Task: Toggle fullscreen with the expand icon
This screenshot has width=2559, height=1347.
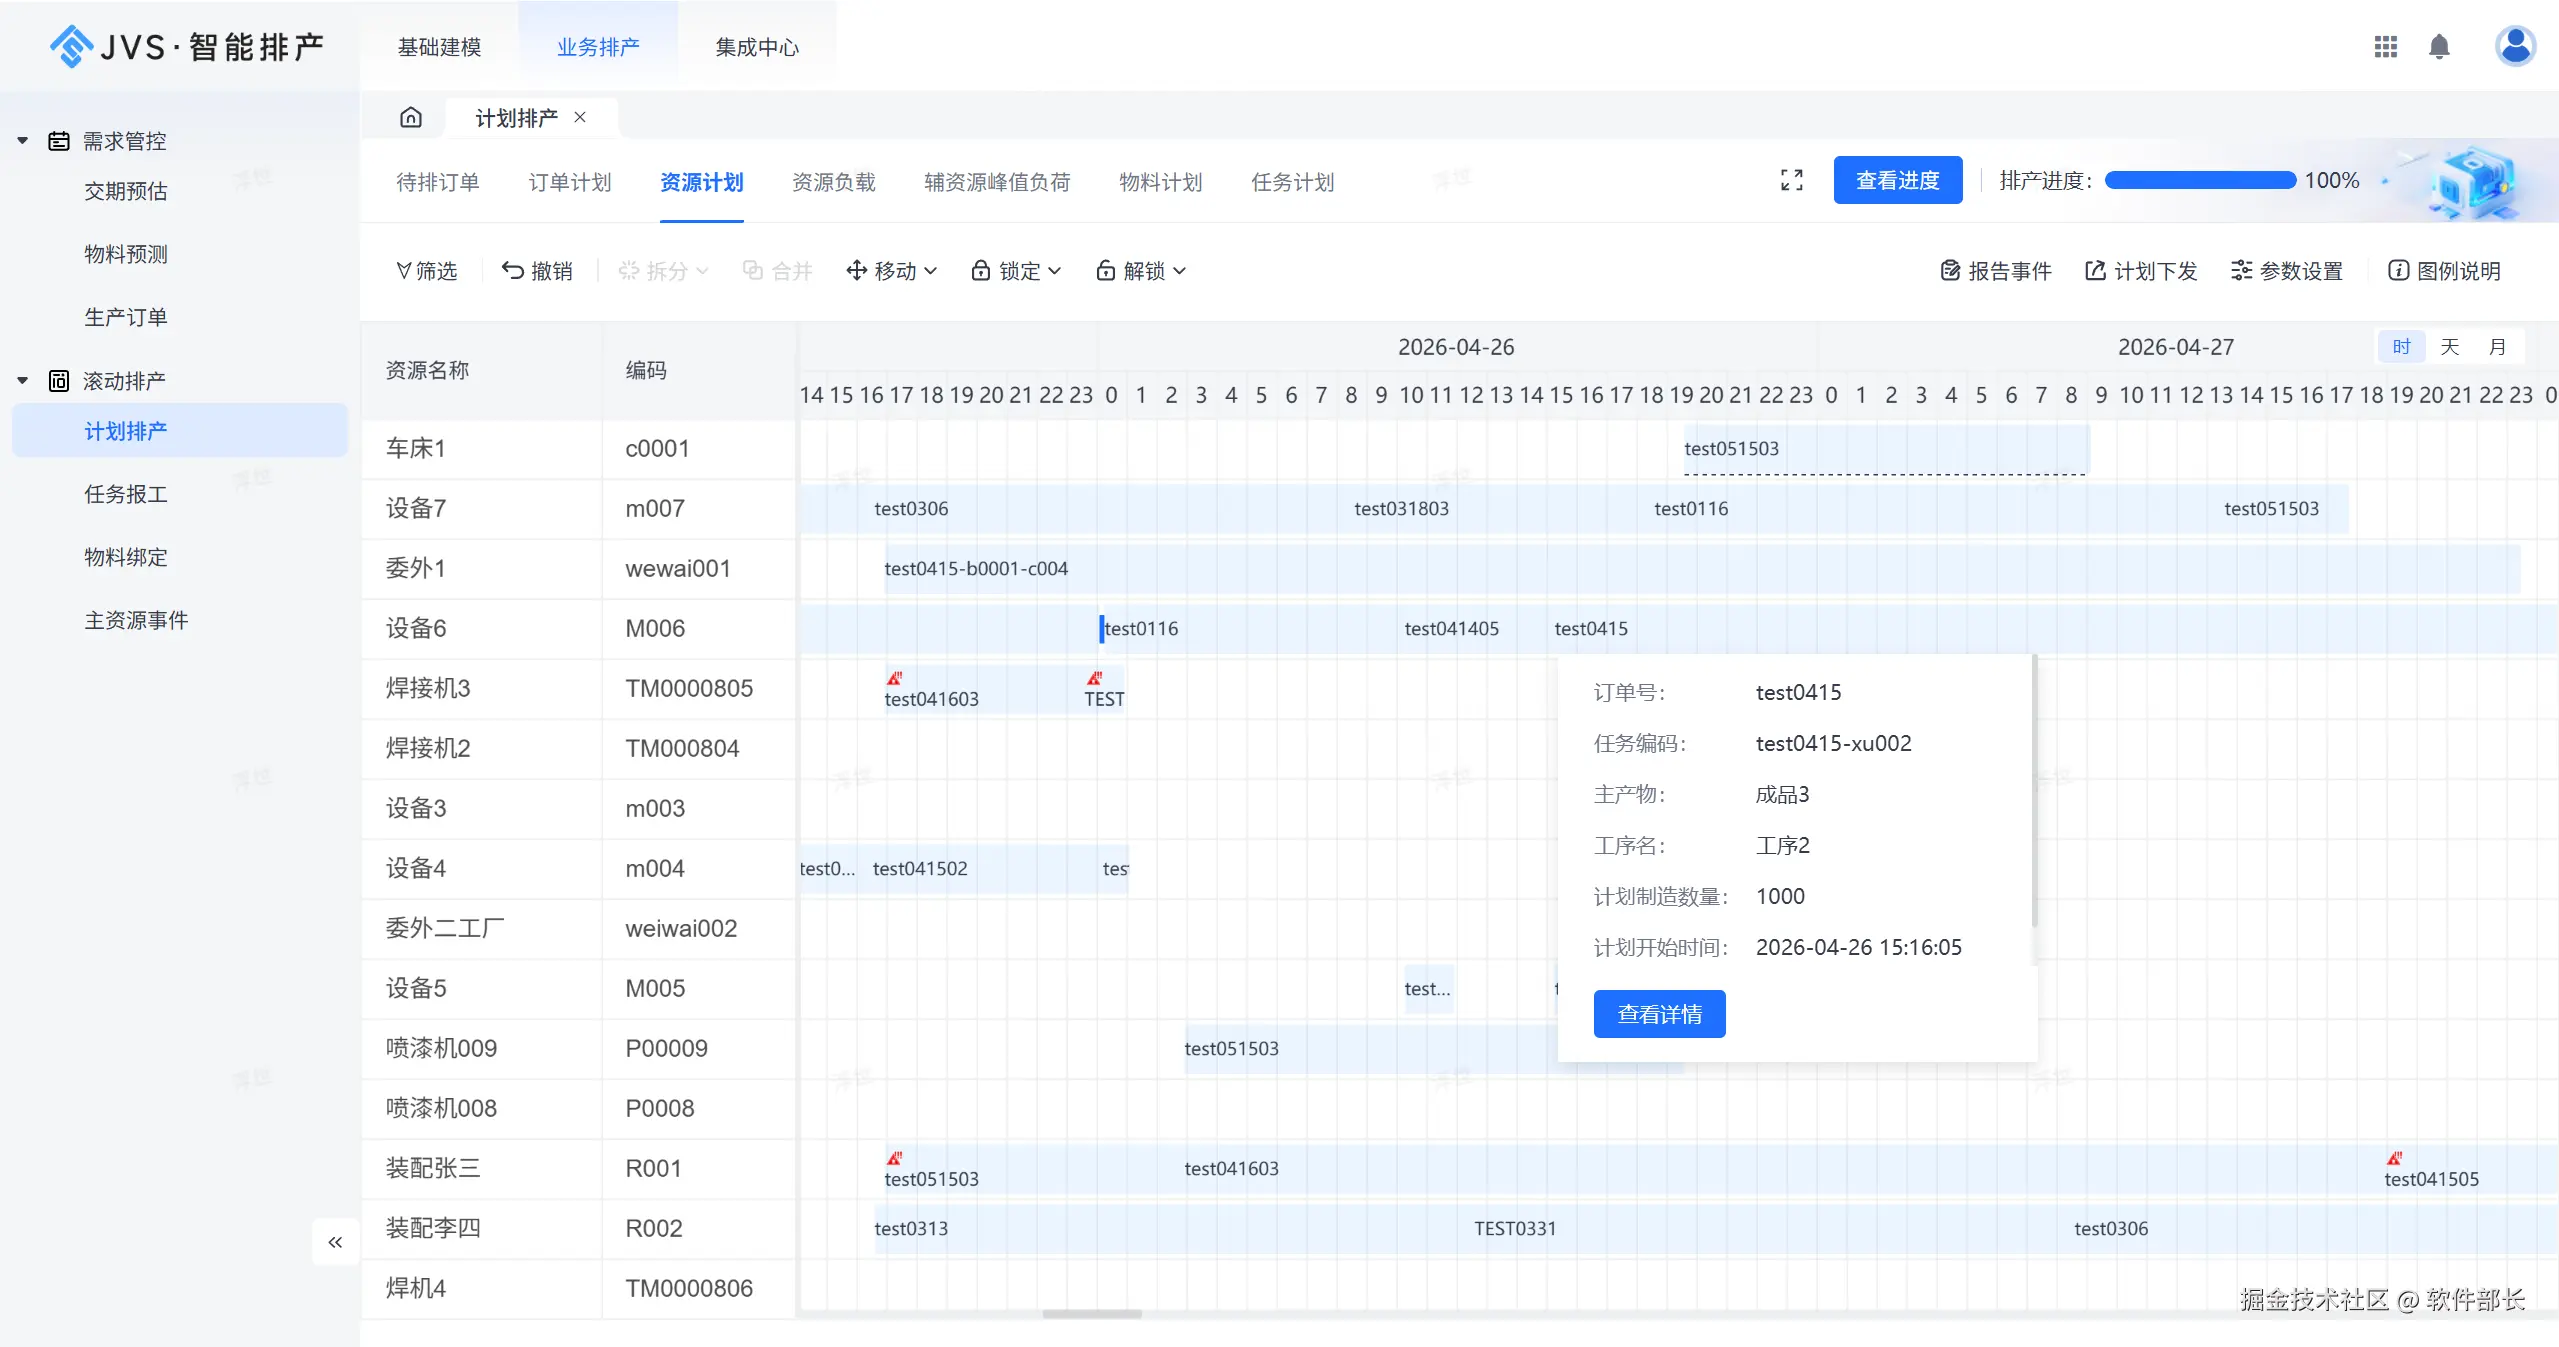Action: coord(1791,181)
